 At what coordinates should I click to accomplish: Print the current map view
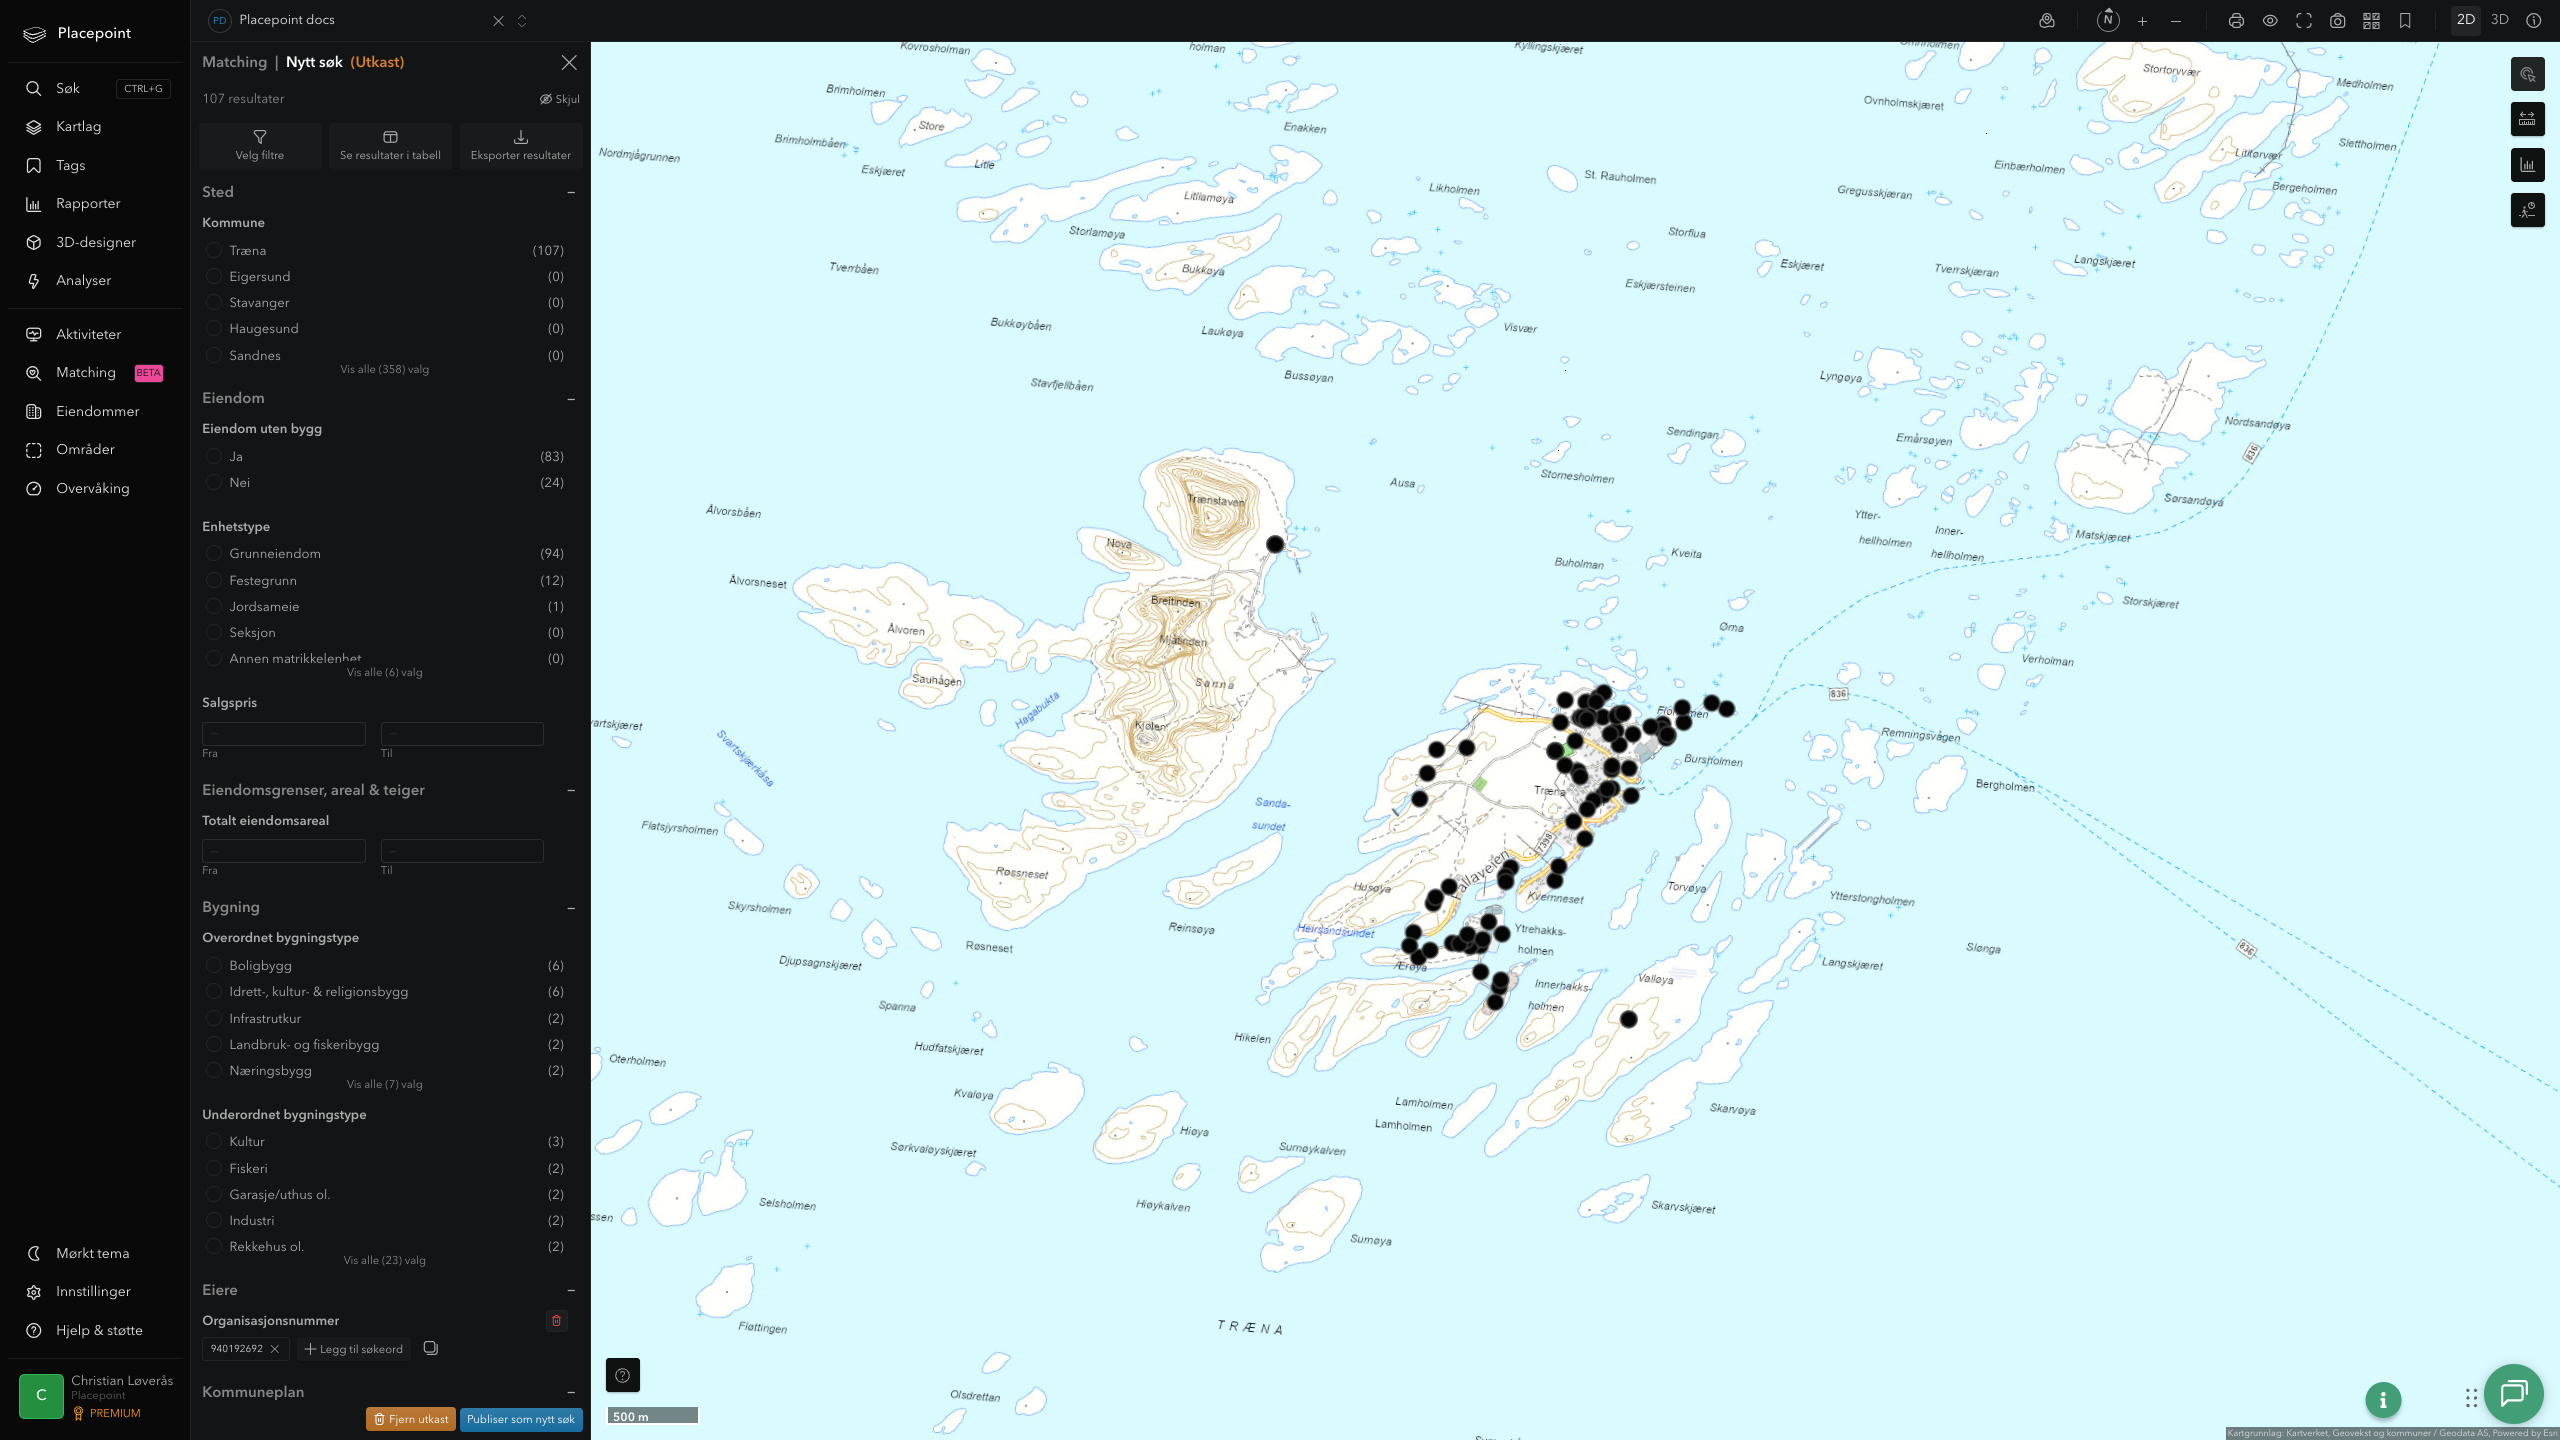tap(2236, 21)
